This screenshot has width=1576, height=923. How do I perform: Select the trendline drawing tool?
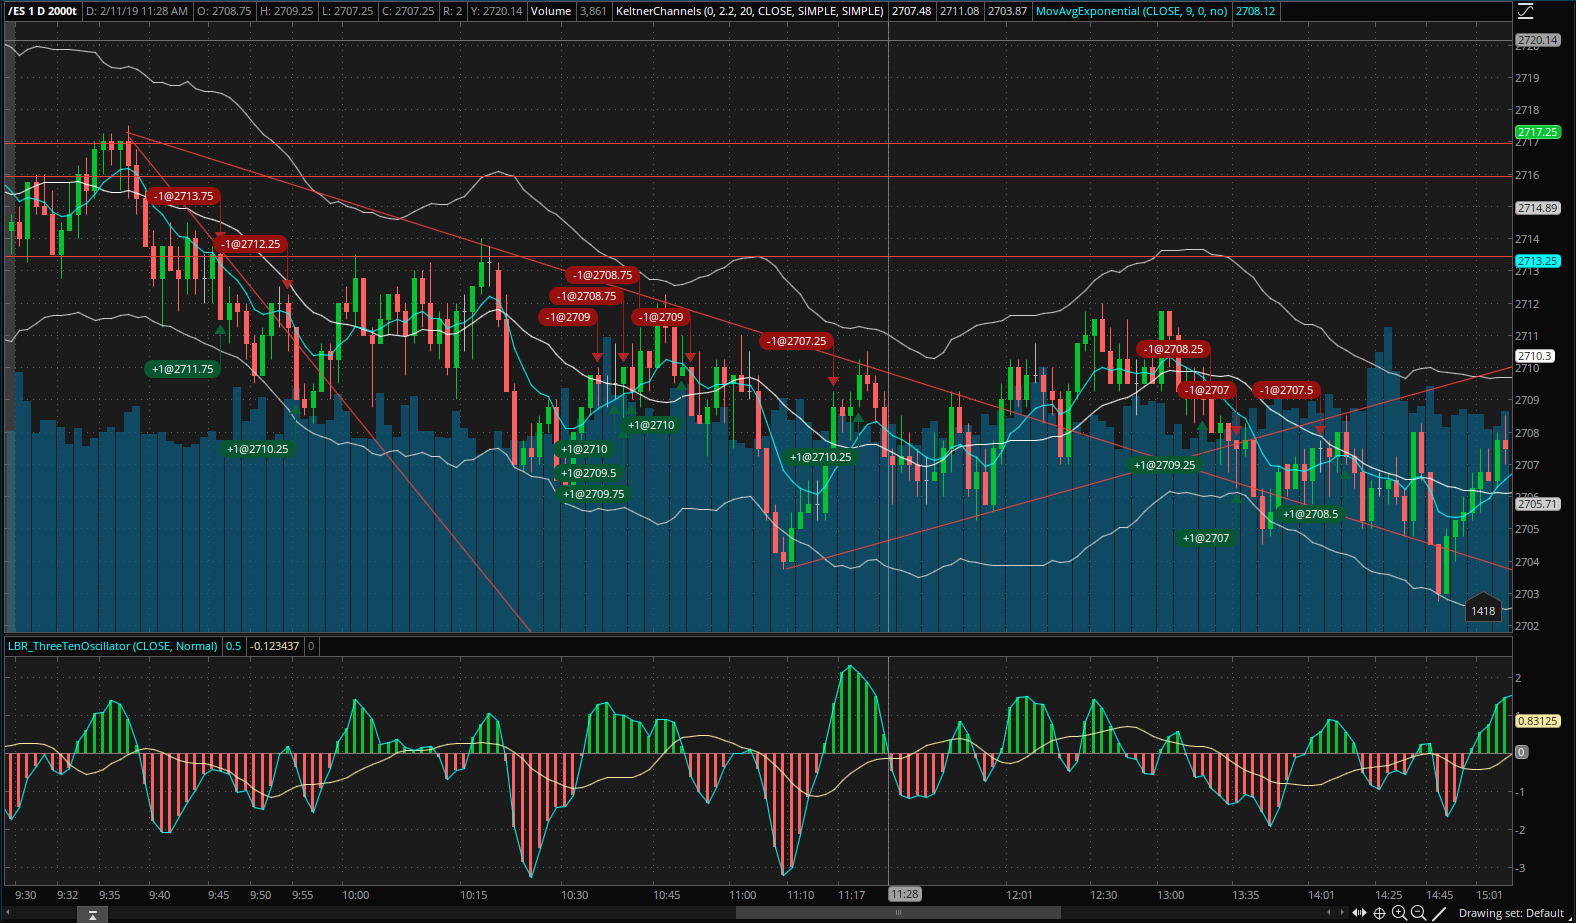coord(1439,913)
